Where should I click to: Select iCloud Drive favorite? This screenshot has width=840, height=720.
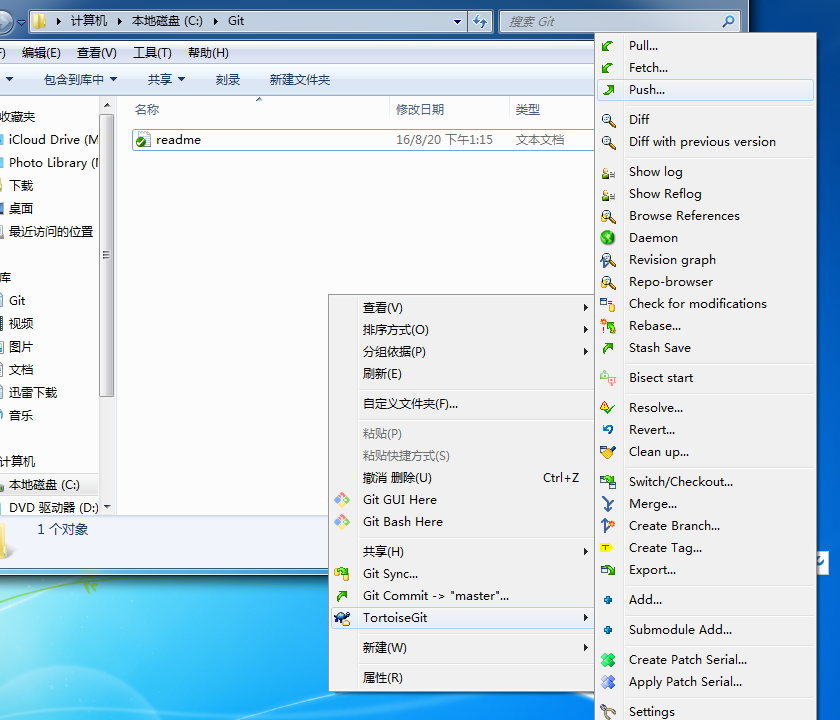[52, 140]
